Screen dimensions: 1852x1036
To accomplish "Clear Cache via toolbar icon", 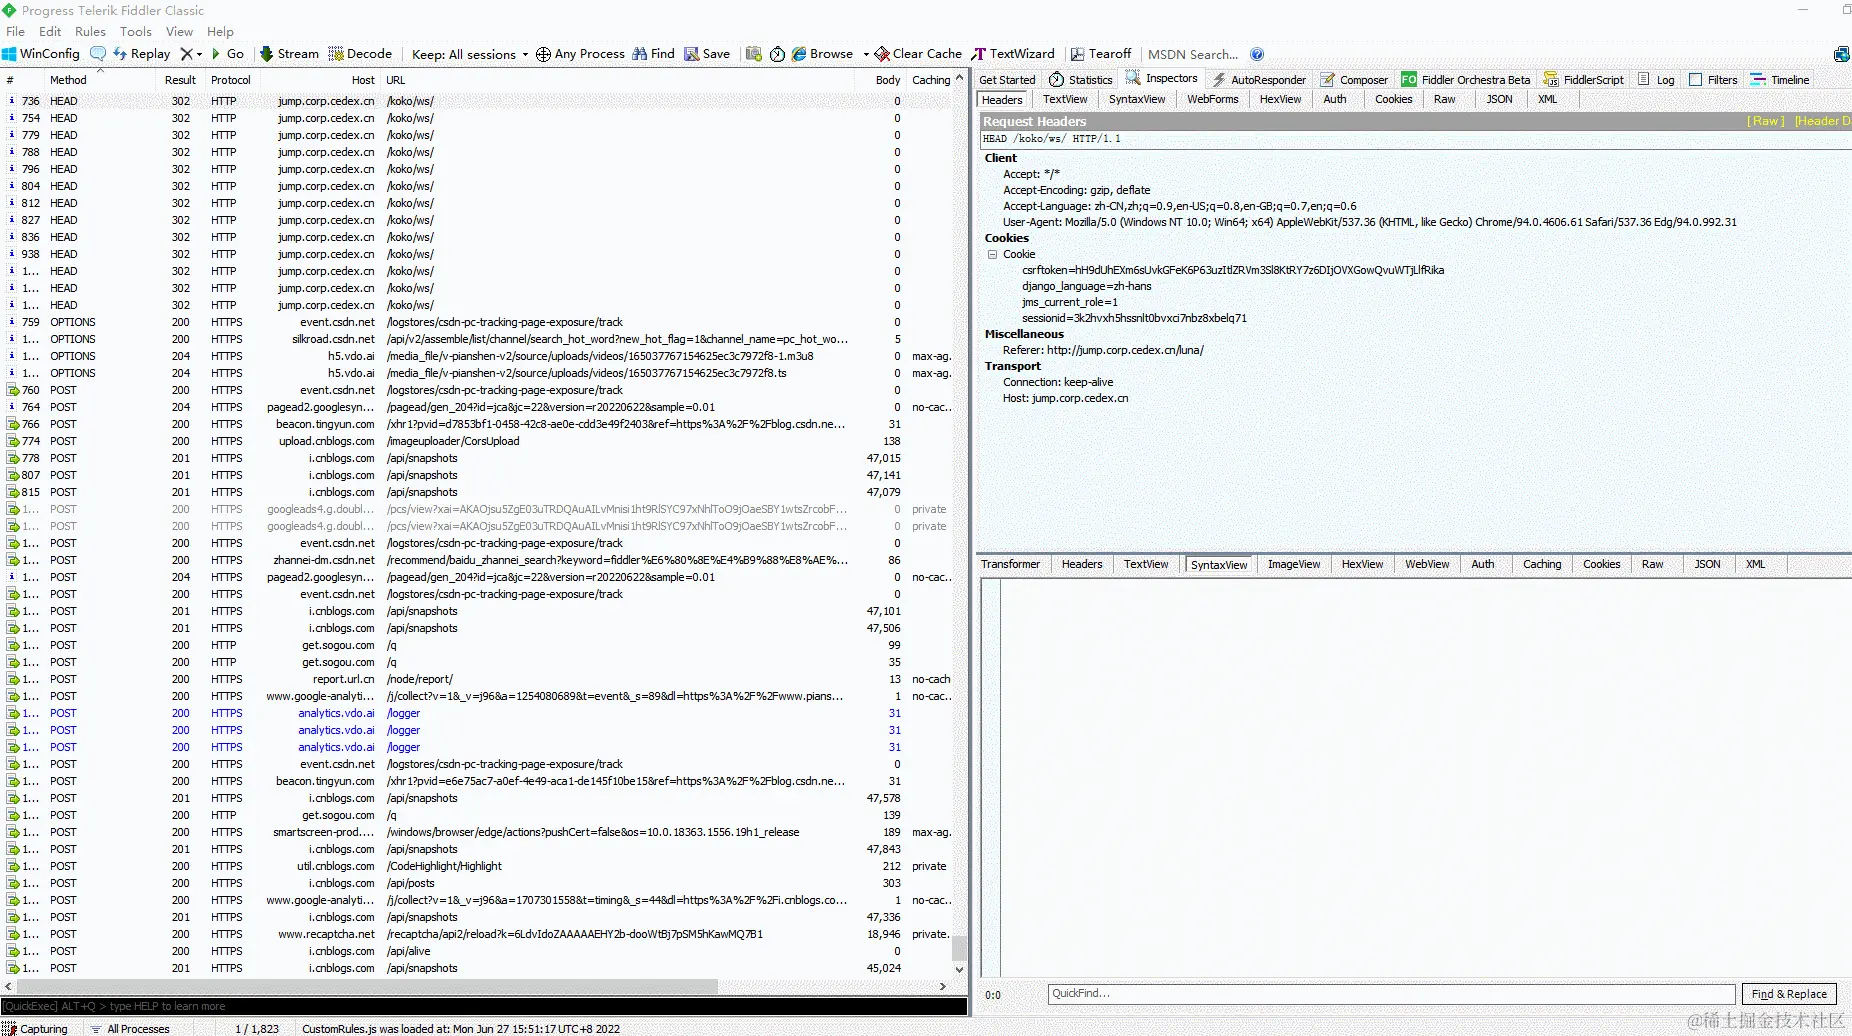I will 918,54.
